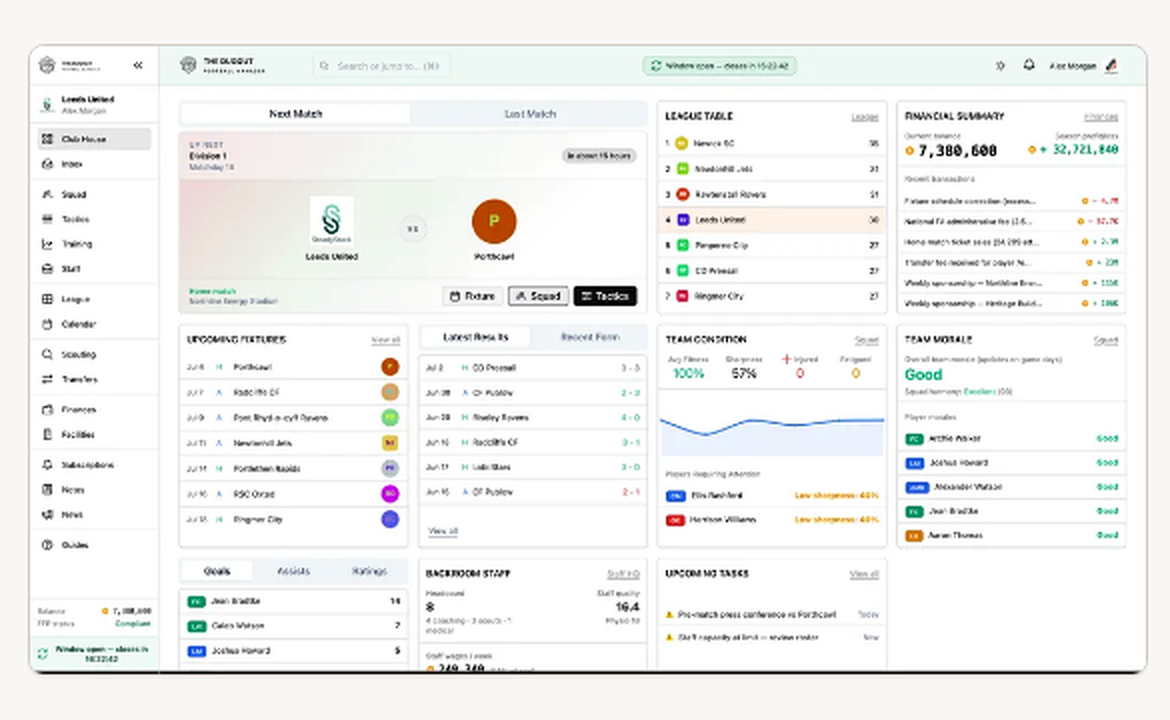Open News in sidebar

[x=94, y=515]
